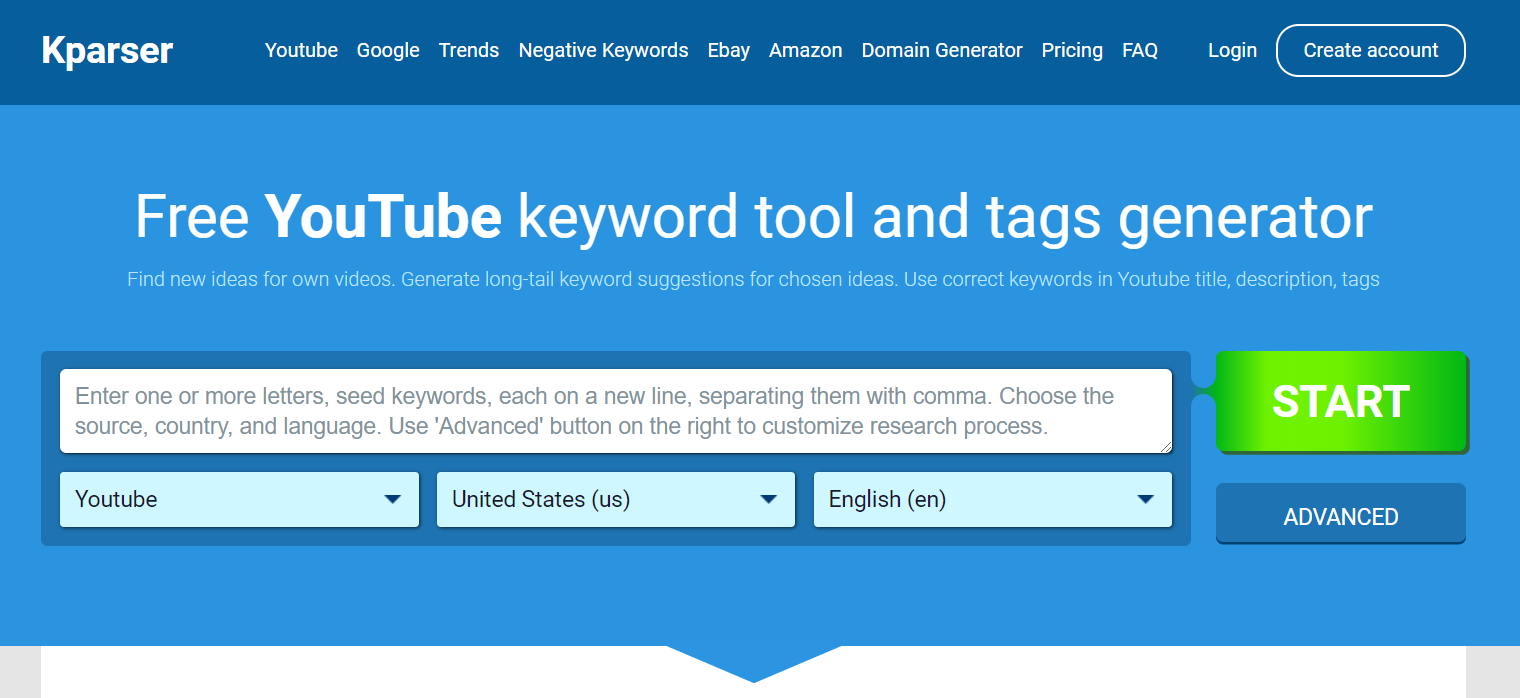Image resolution: width=1520 pixels, height=698 pixels.
Task: Click the 'Find new ideas' subtitle text
Action: 753,280
